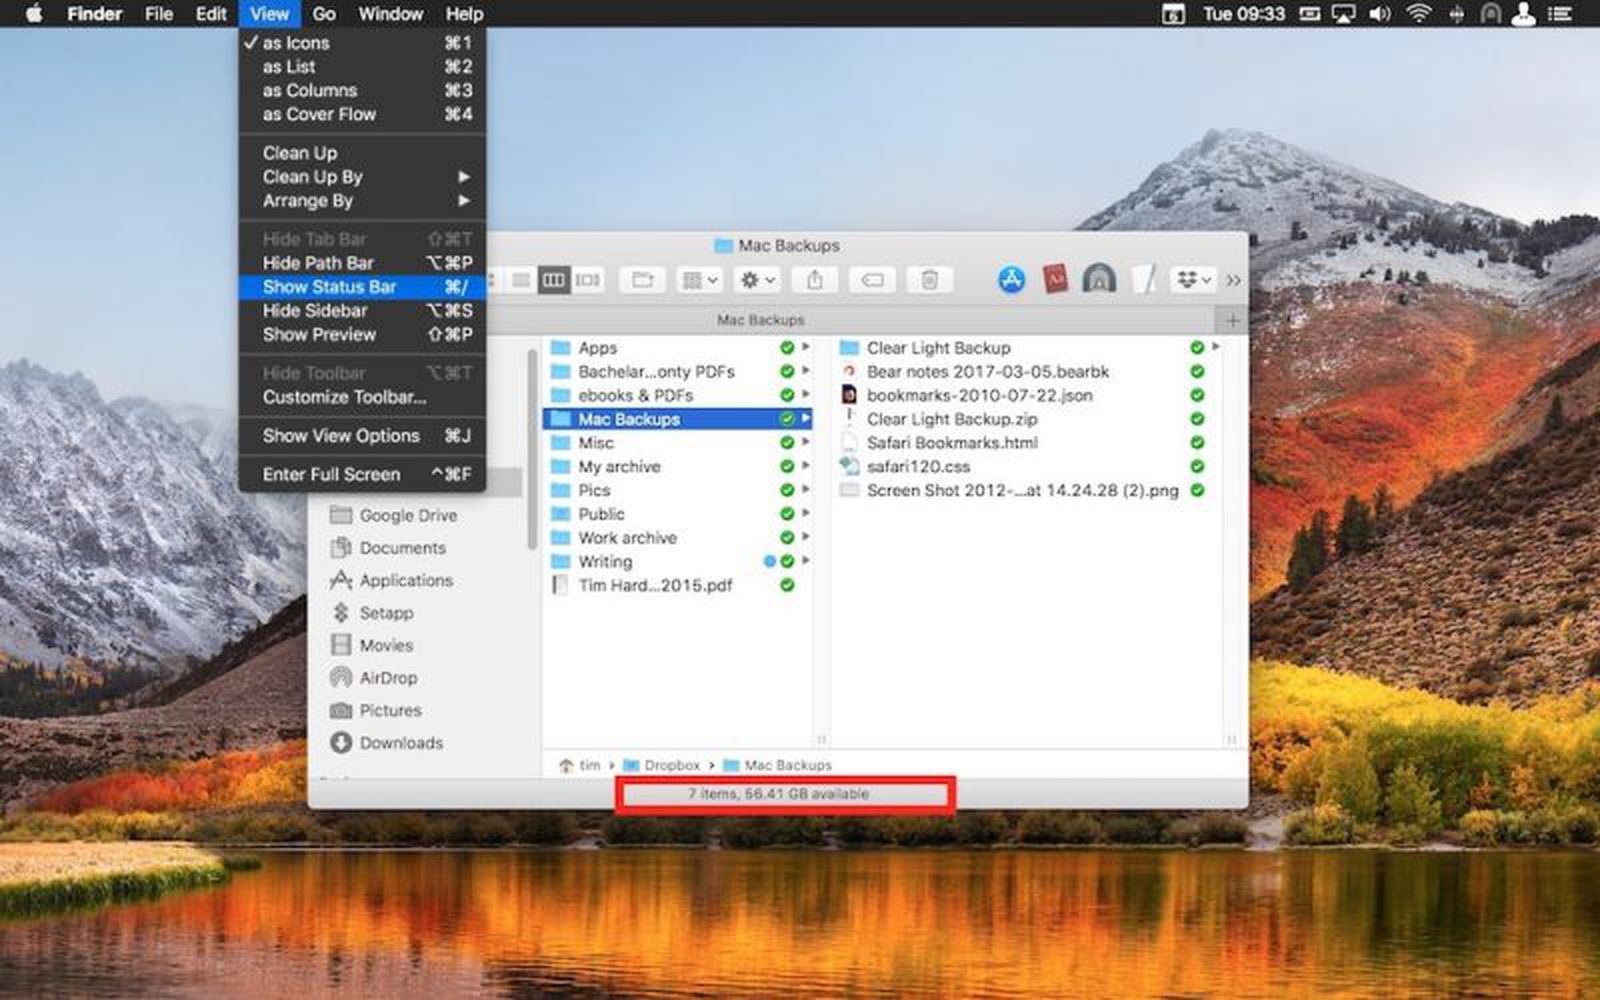
Task: Open the Window menu in the menu bar
Action: pos(391,14)
